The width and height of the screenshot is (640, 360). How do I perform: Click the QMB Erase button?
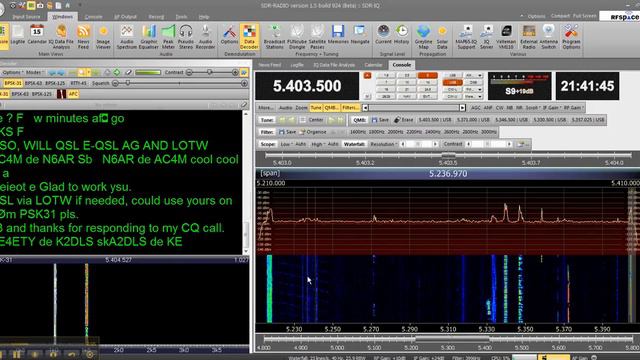[x=404, y=120]
